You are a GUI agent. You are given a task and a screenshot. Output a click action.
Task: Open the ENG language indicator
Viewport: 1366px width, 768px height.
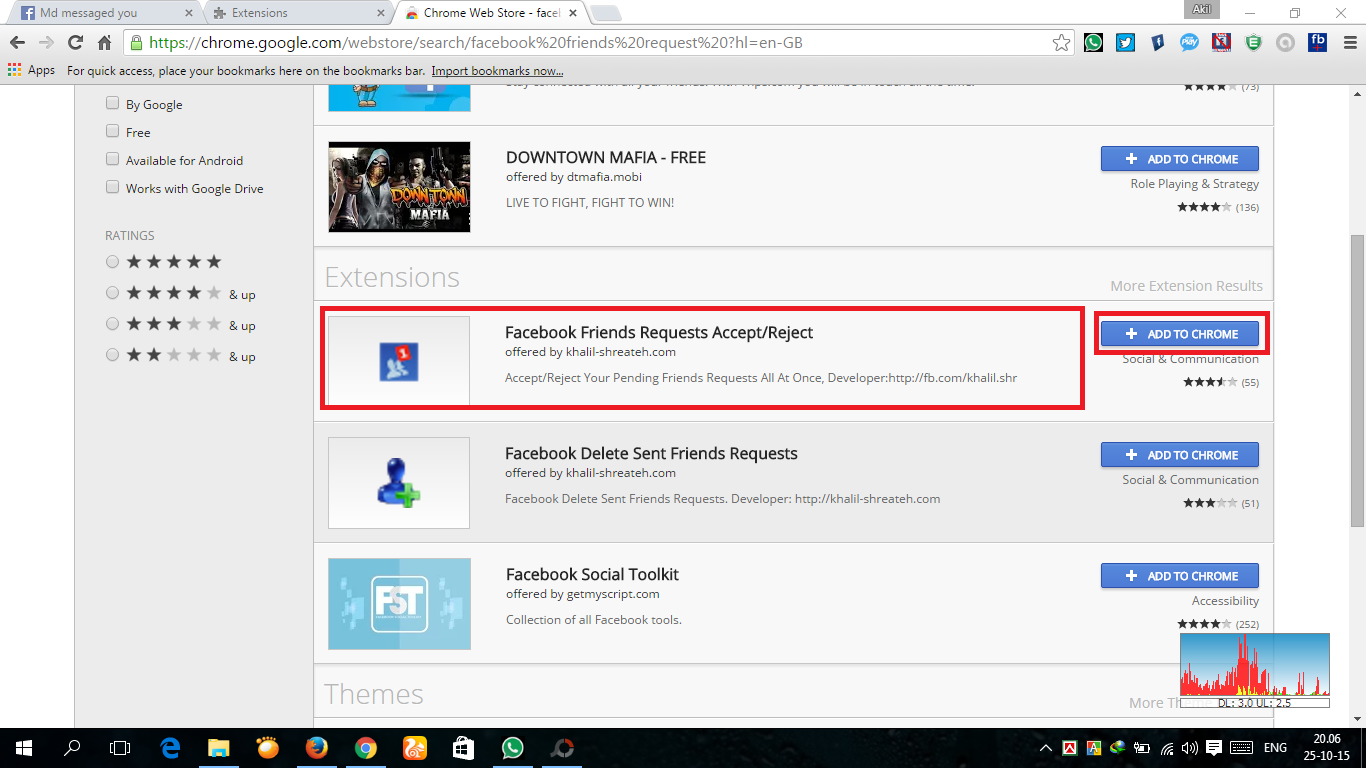point(1275,748)
